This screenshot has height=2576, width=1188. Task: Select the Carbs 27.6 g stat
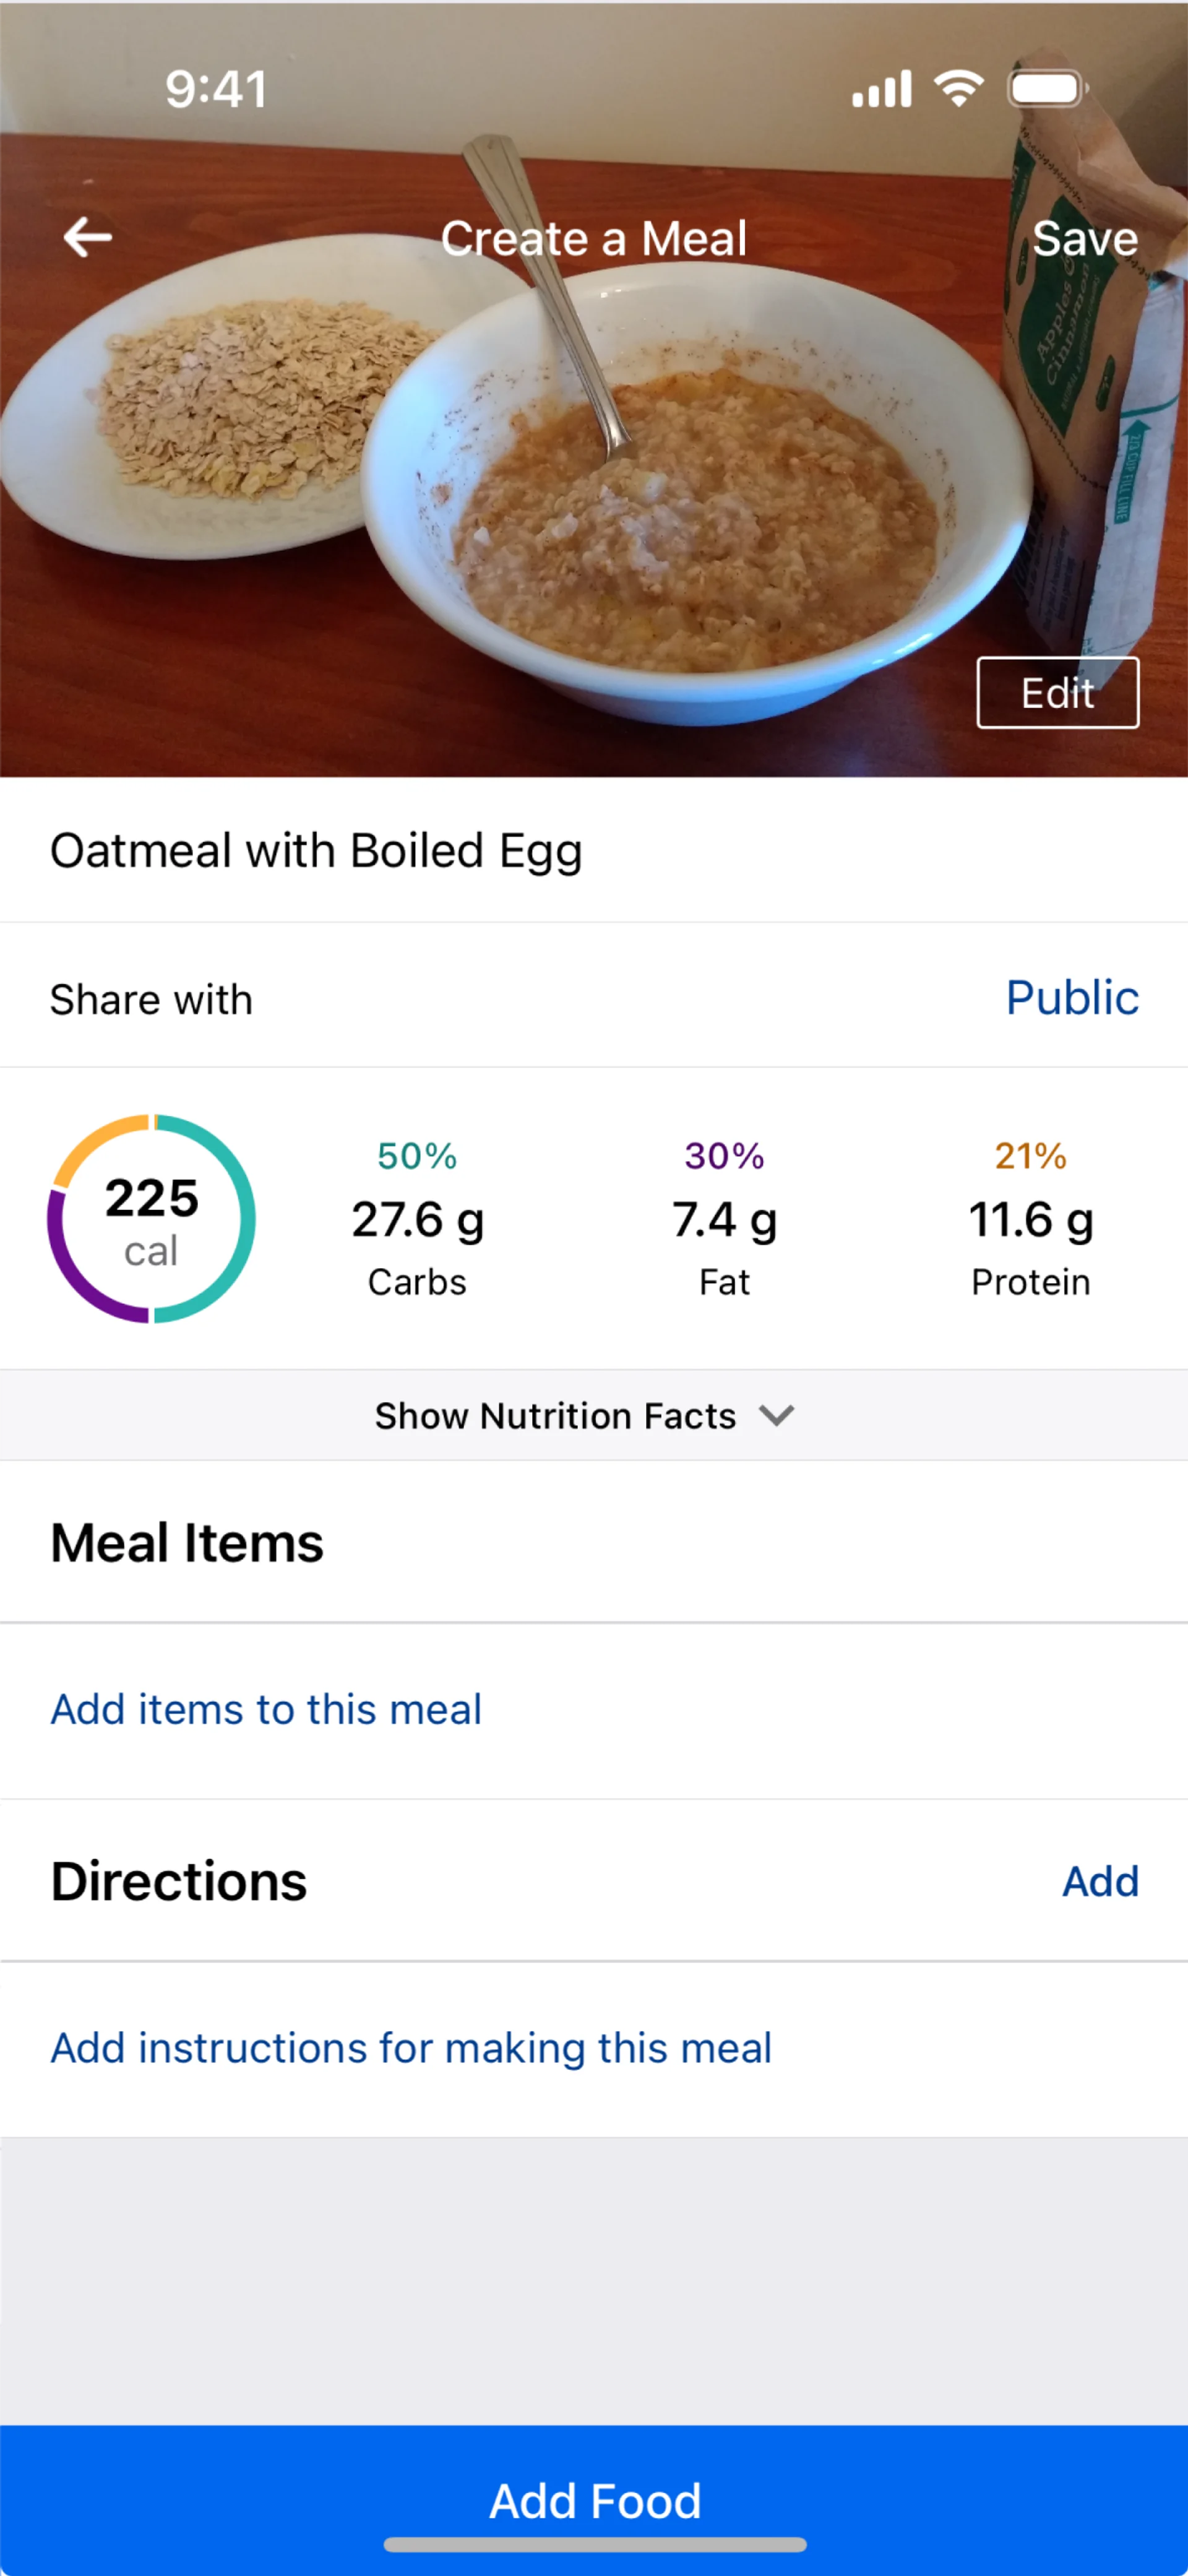tap(417, 1219)
